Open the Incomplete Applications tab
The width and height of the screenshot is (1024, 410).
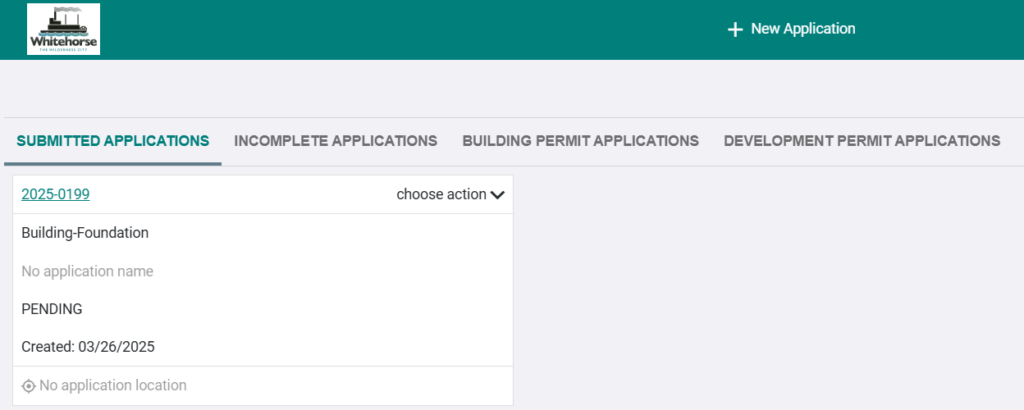[x=335, y=141]
